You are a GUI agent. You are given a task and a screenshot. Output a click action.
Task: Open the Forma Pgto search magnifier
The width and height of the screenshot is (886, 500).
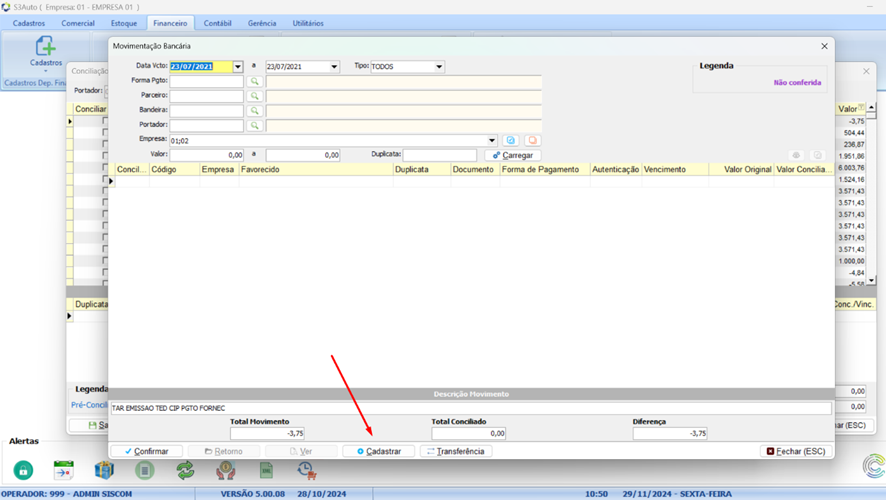tap(255, 81)
